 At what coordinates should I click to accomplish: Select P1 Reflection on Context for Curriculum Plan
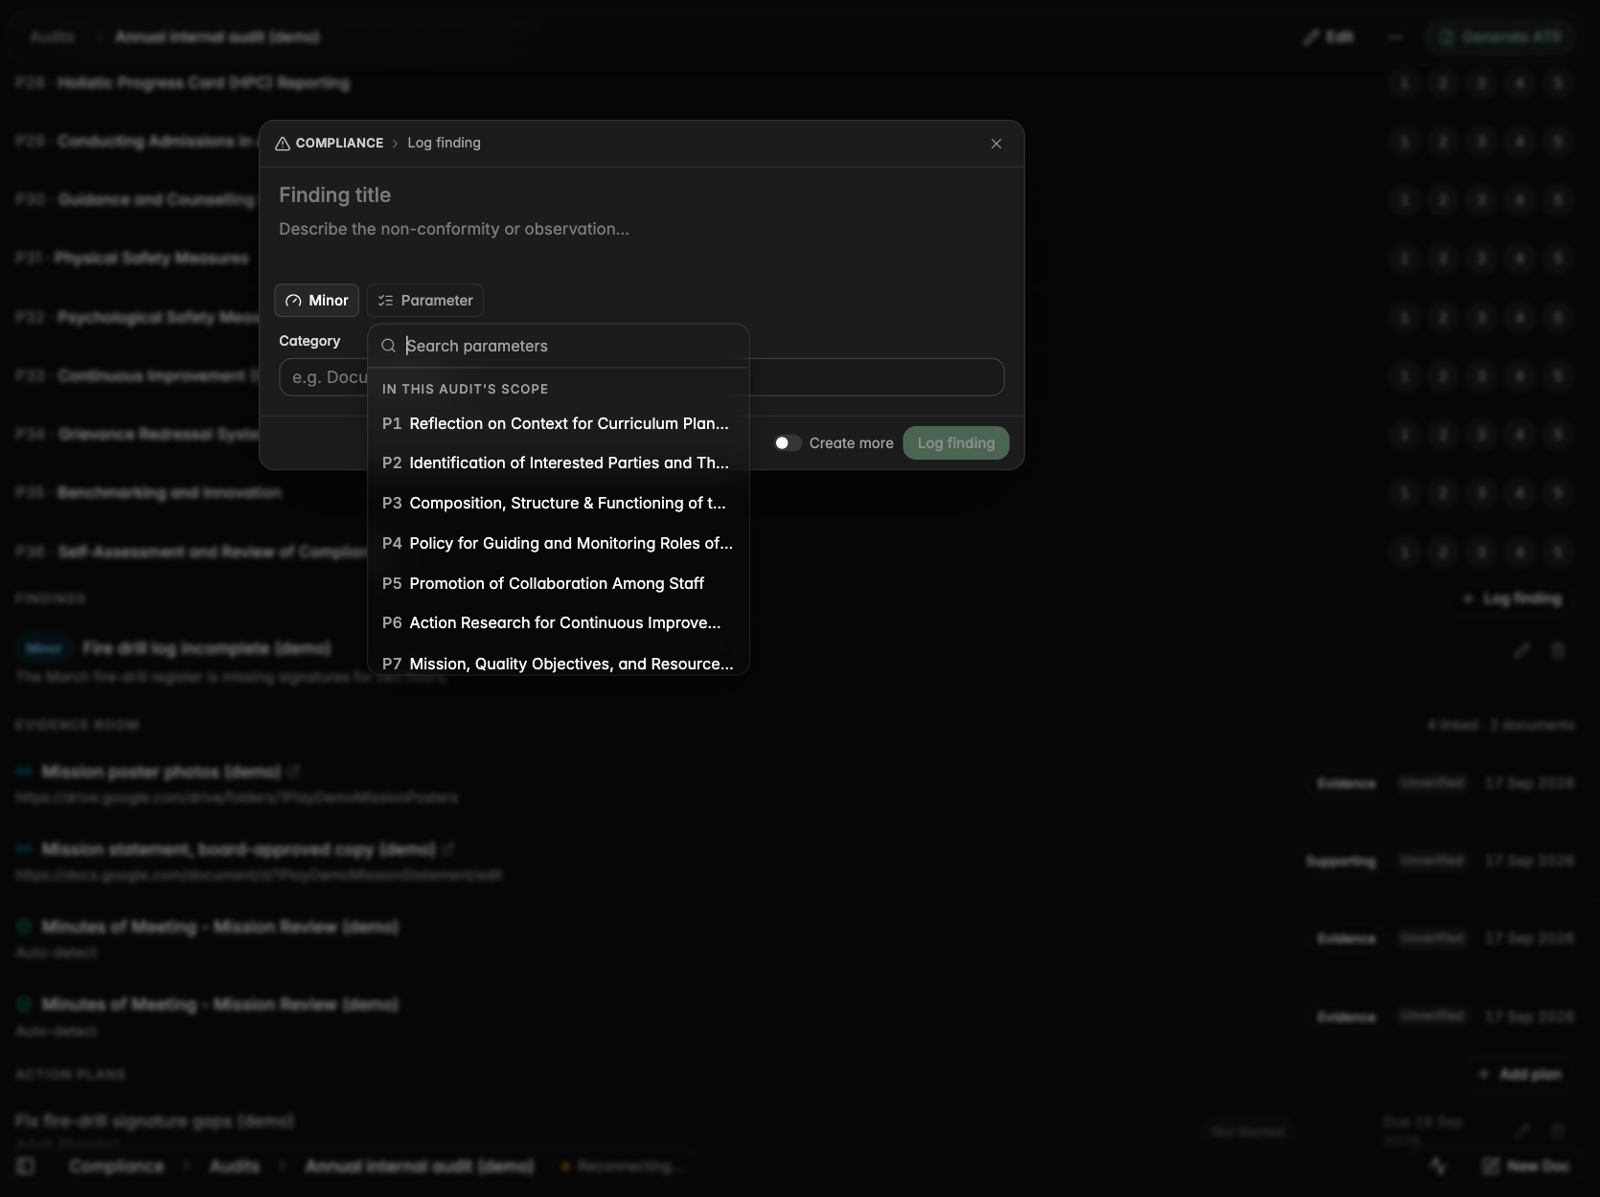558,424
